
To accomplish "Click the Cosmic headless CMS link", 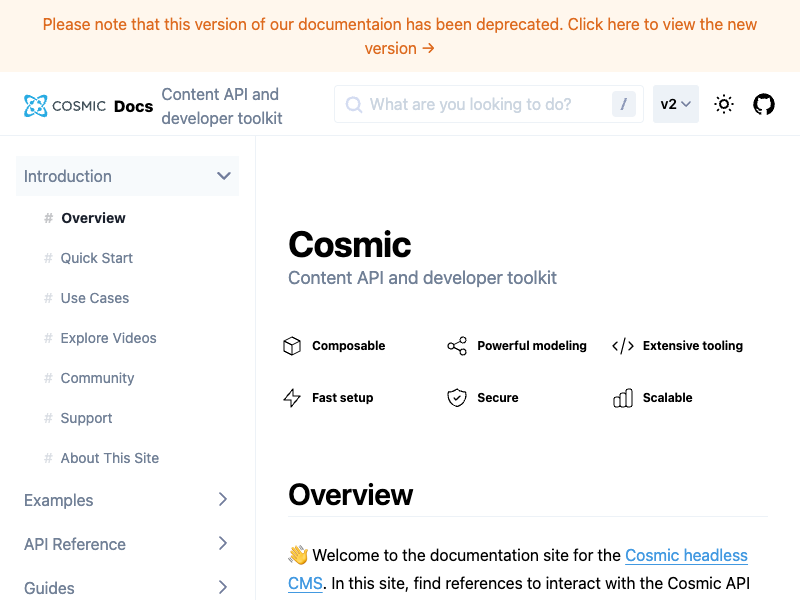I will click(686, 555).
